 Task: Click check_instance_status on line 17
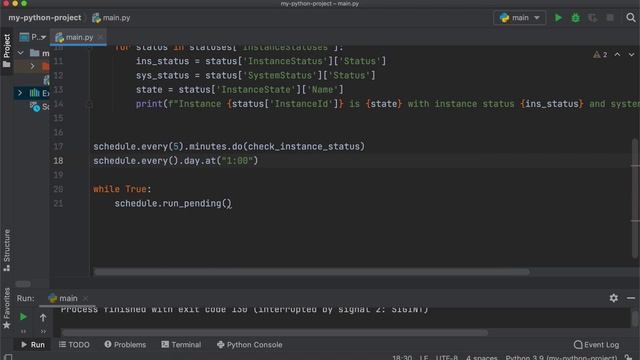coord(304,147)
